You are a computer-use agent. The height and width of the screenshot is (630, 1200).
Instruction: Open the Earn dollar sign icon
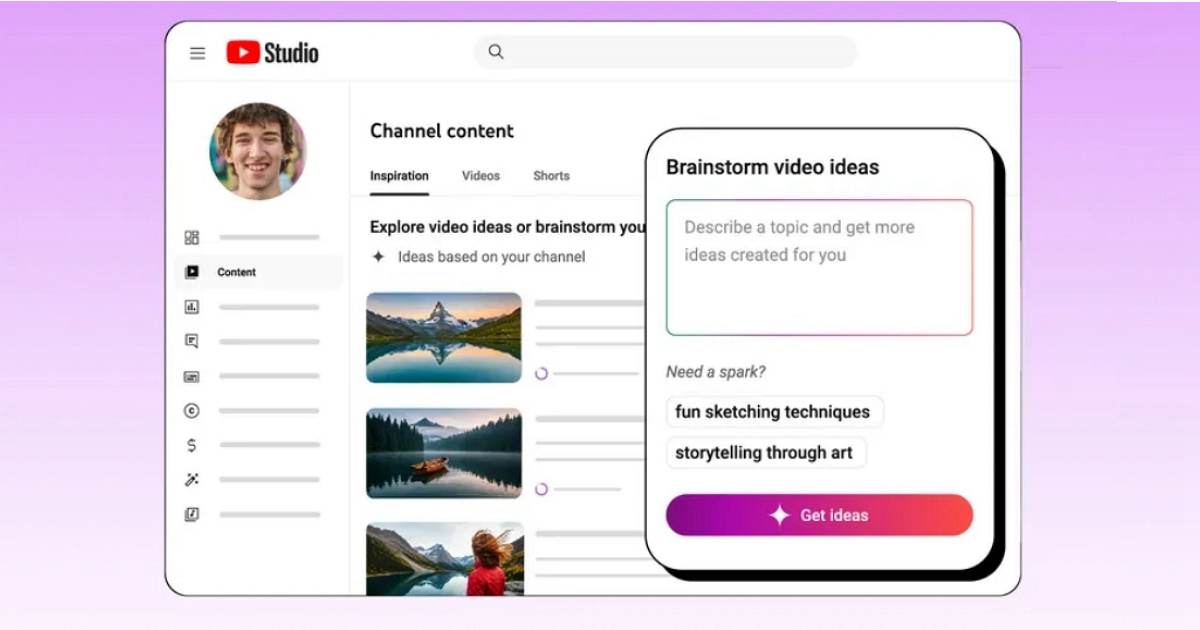point(192,445)
